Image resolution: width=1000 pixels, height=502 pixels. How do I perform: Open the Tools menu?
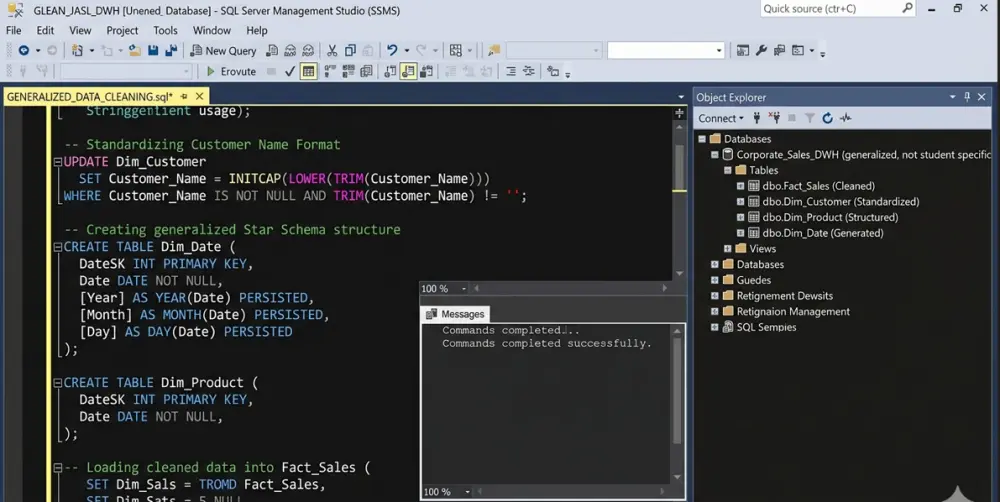(x=165, y=30)
